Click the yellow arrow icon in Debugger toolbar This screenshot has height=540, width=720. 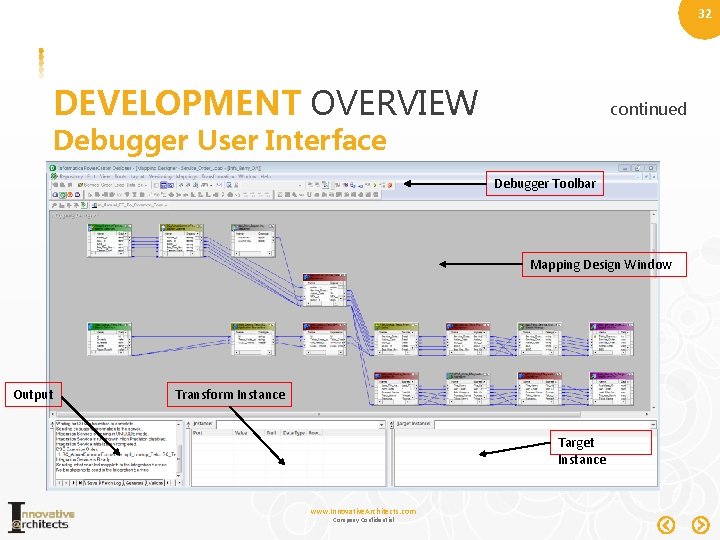(375, 185)
